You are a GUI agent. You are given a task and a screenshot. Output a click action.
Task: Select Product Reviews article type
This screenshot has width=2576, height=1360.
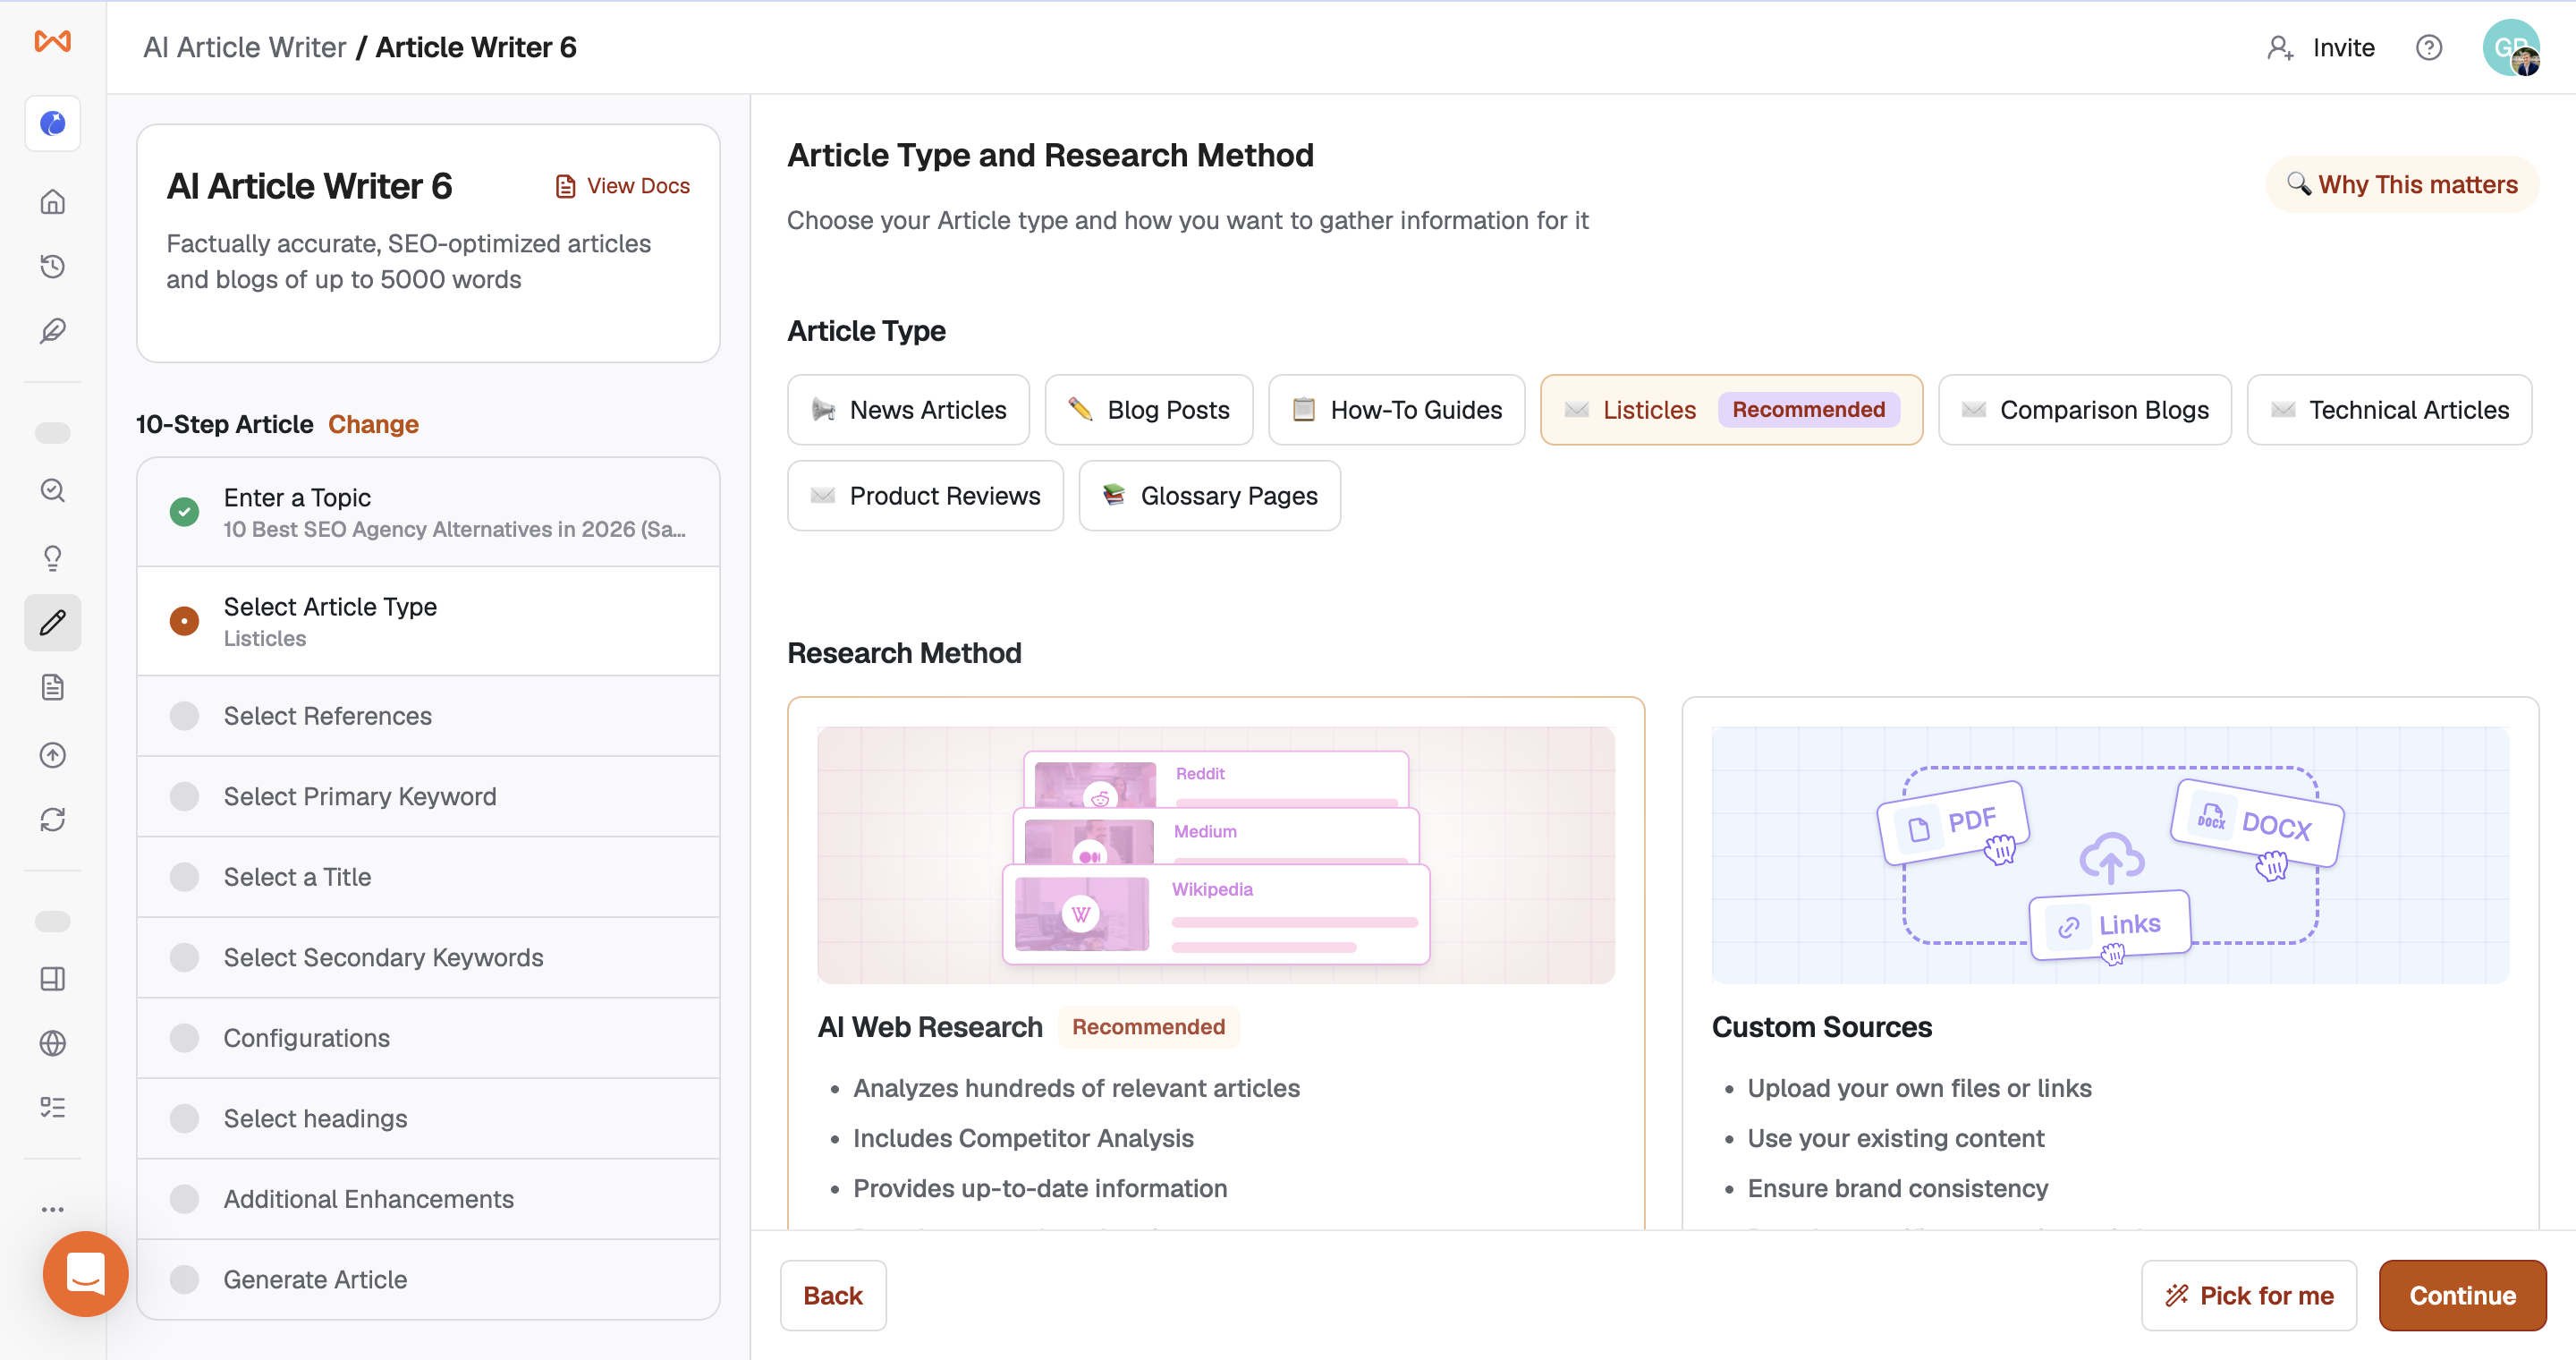click(x=925, y=496)
